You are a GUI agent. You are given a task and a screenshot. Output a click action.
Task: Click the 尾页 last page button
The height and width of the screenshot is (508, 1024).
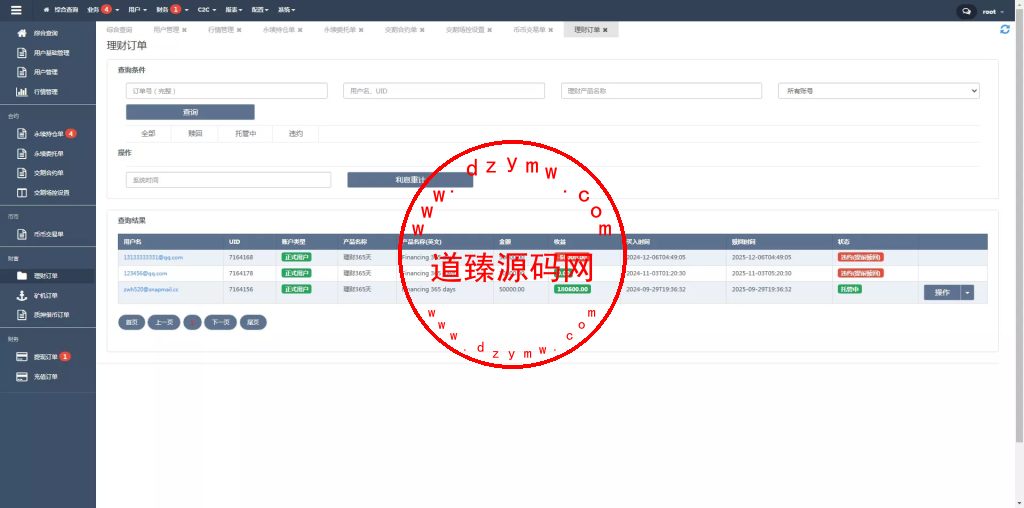coord(253,323)
